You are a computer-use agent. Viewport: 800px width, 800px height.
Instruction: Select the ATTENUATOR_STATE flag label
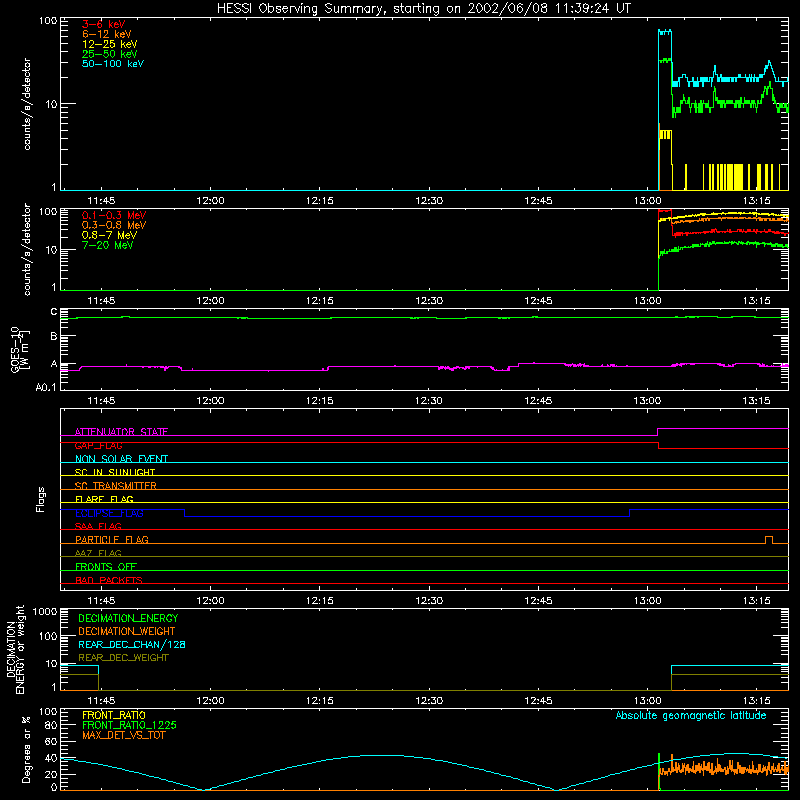point(121,432)
